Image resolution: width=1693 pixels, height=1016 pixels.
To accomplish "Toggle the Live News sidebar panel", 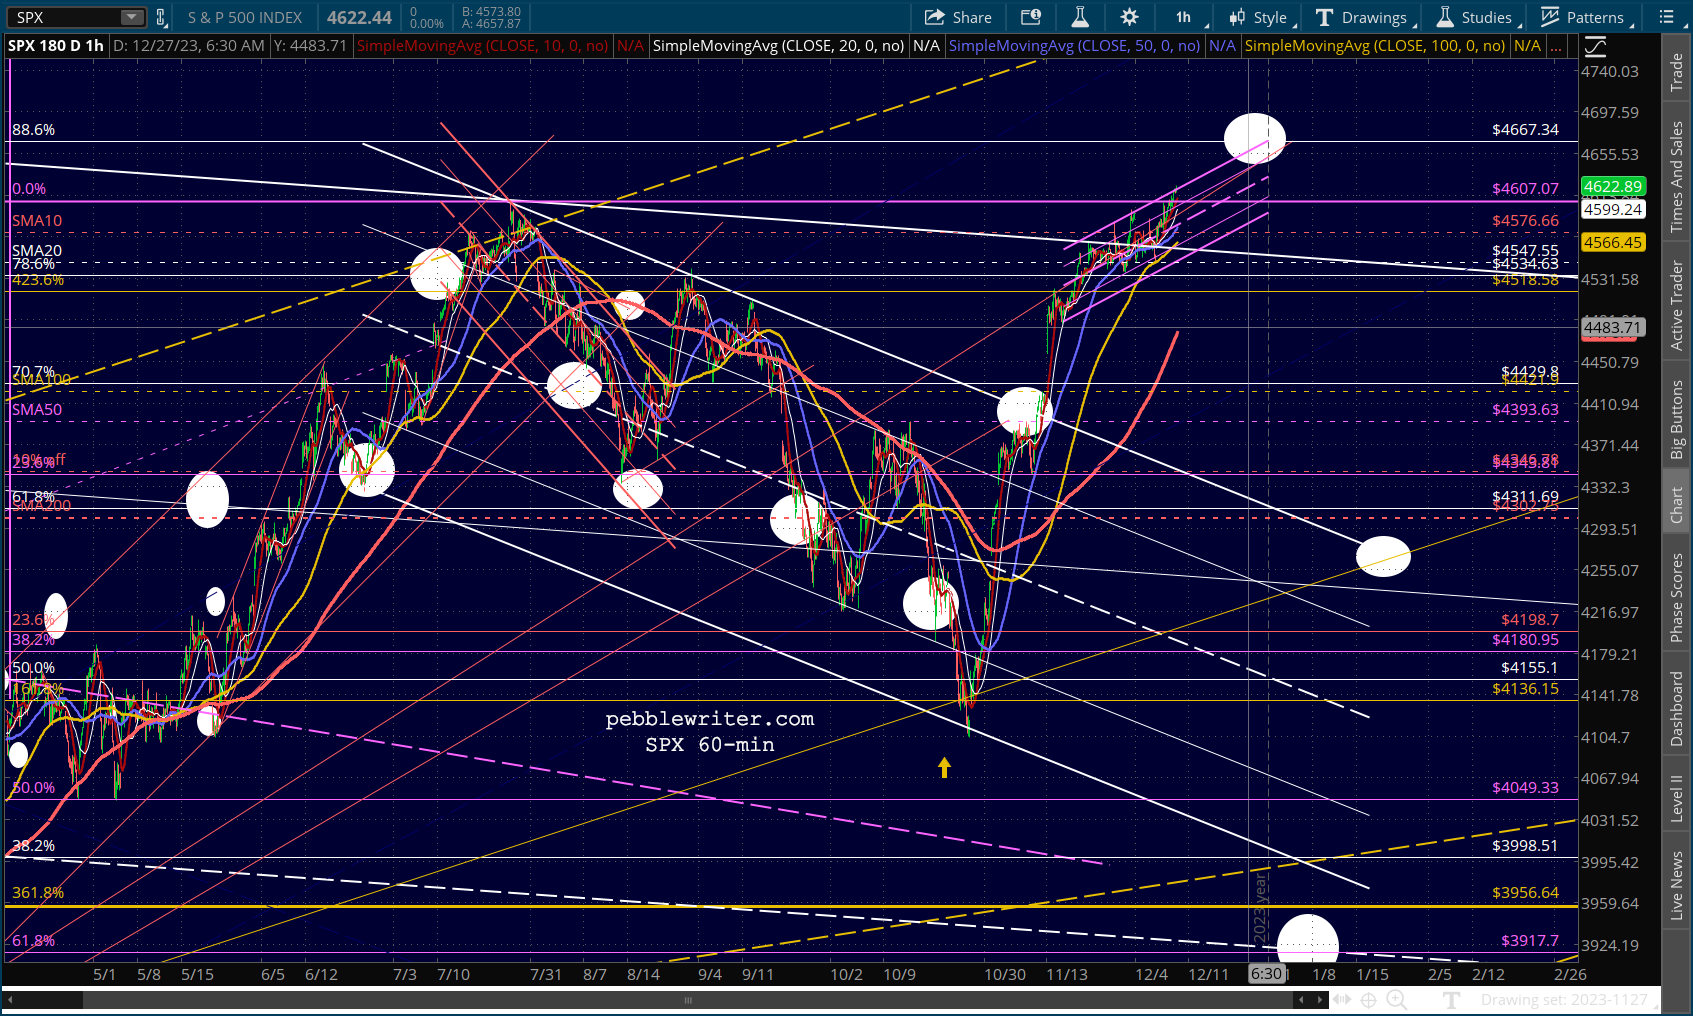I will click(1677, 885).
